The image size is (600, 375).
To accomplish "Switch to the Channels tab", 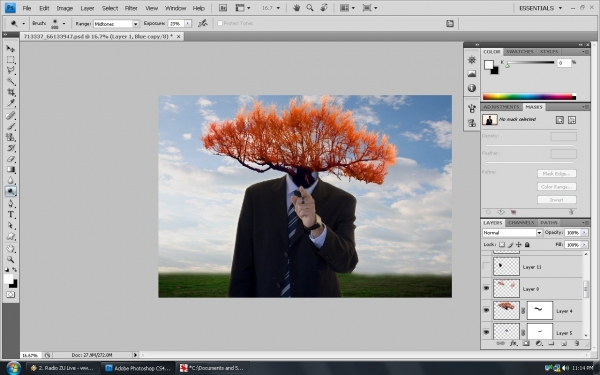I will coord(521,223).
